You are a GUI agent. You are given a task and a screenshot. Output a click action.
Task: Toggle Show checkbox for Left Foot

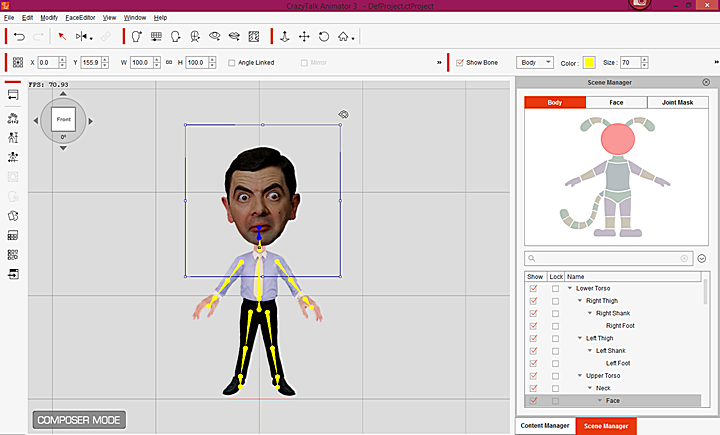point(533,363)
